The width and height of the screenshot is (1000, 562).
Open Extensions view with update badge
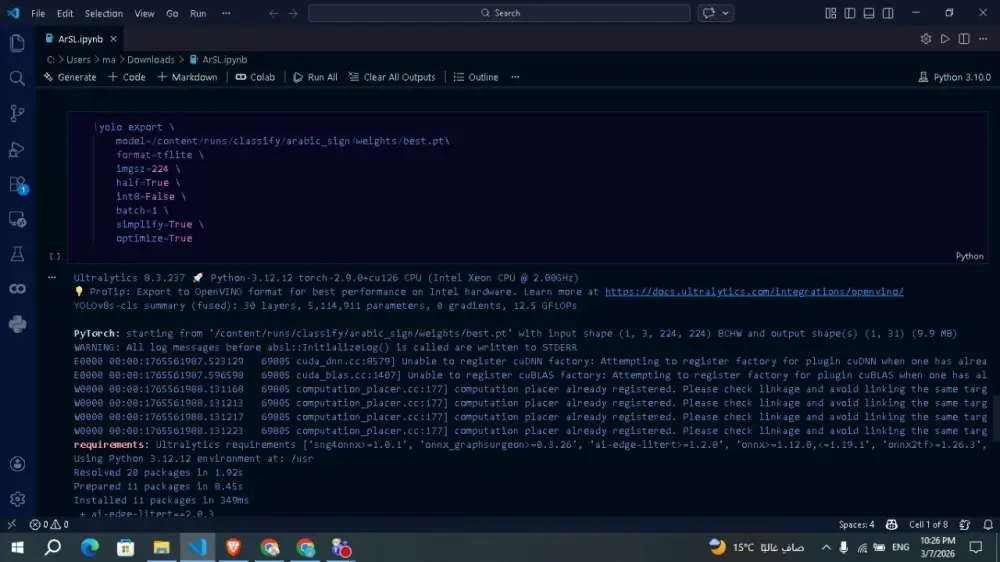pyautogui.click(x=17, y=185)
